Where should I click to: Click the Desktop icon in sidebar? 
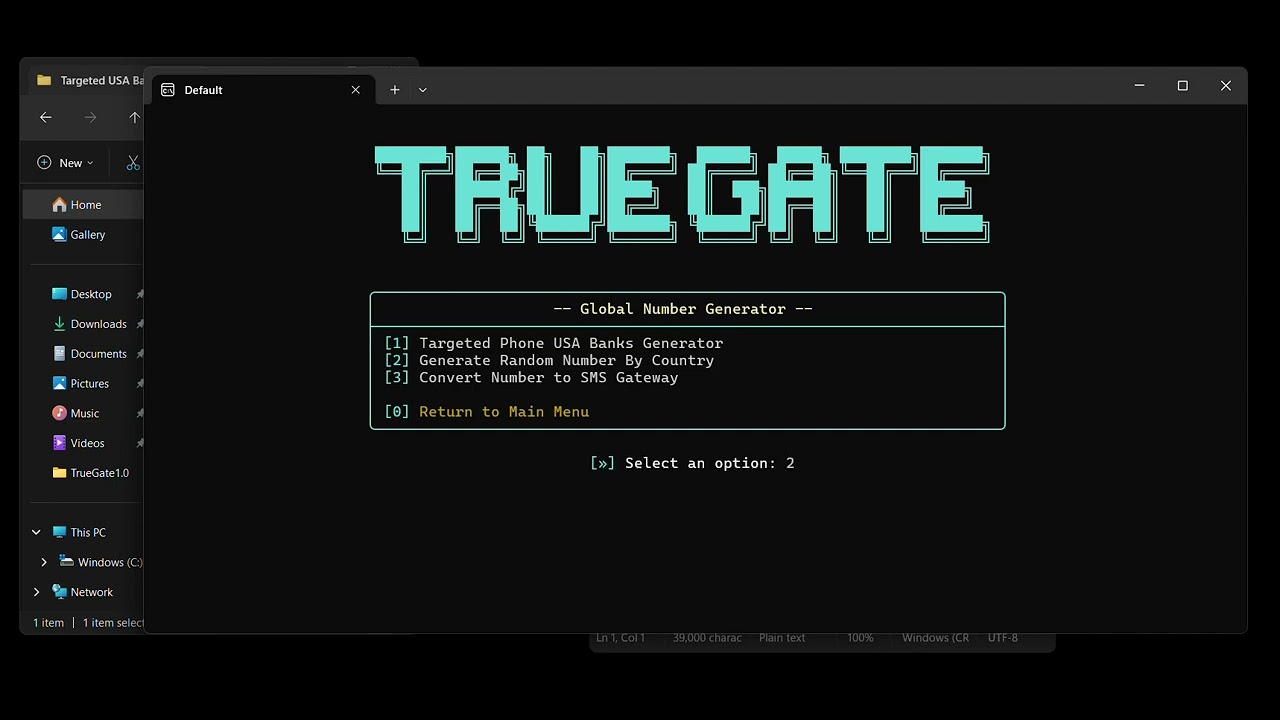pos(59,294)
